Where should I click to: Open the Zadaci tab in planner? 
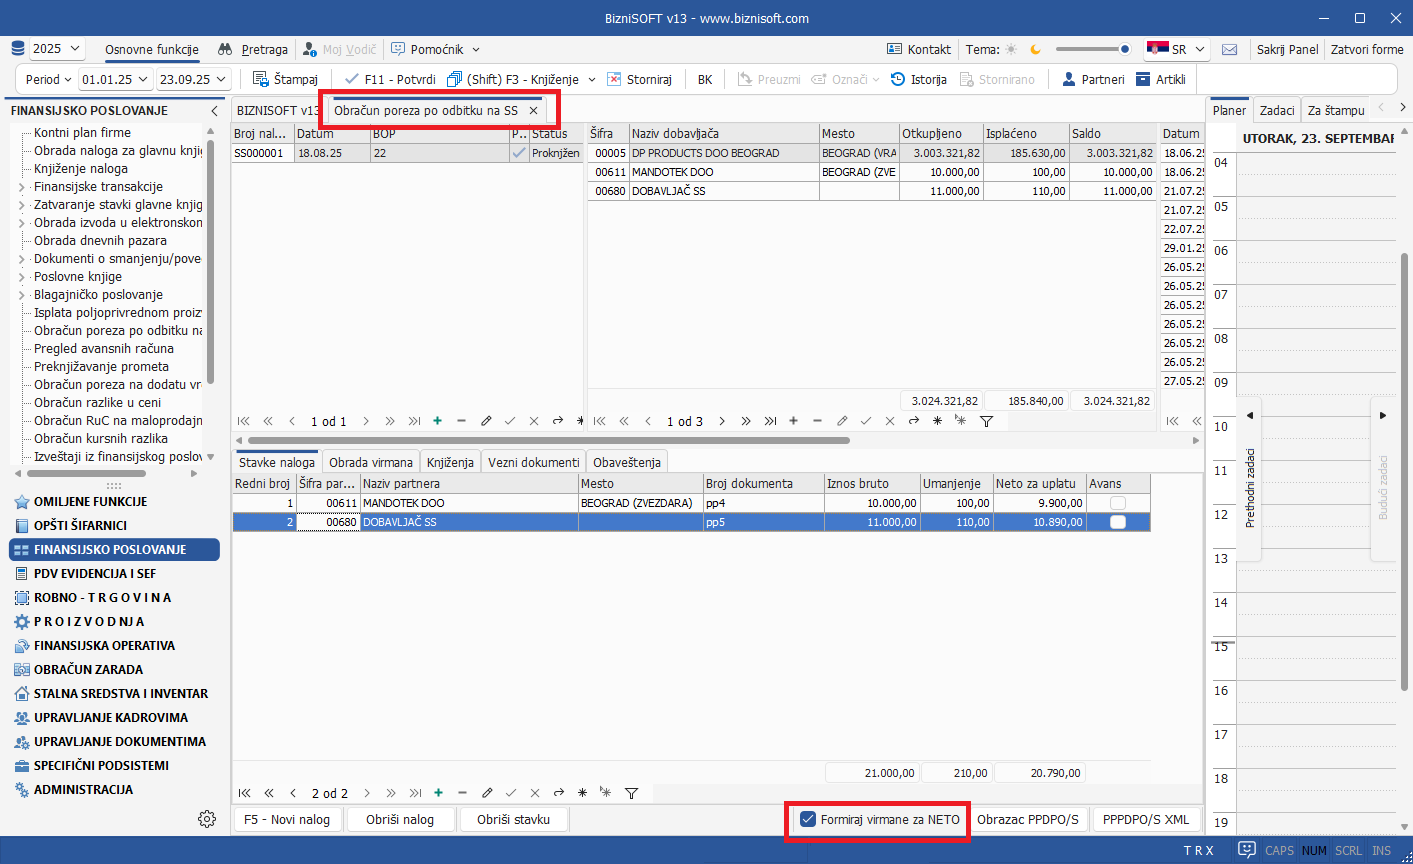point(1276,110)
